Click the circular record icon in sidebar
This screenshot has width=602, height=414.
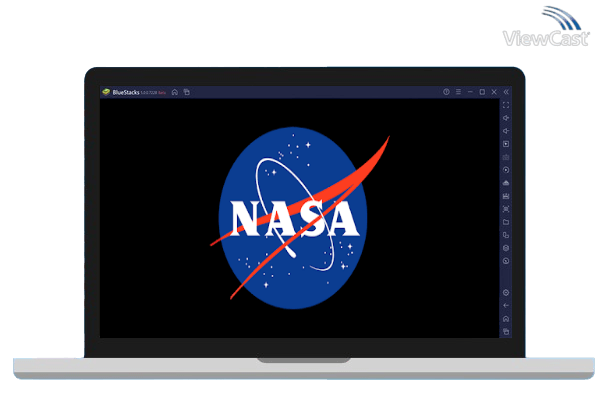tap(506, 170)
